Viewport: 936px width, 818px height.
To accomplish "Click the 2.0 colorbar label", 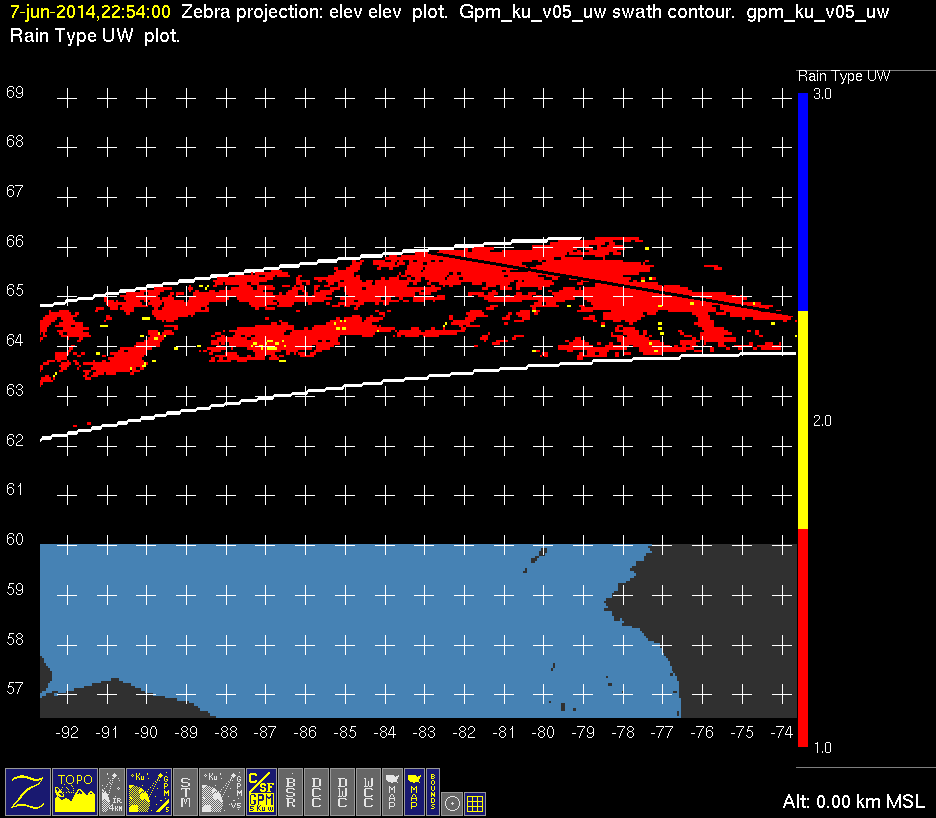I will pyautogui.click(x=822, y=421).
